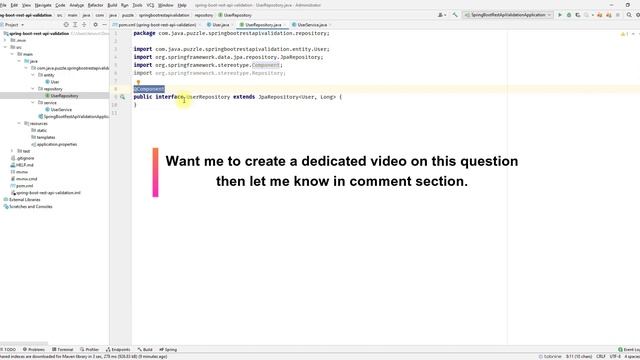Viewport: 640px width, 360px height.
Task: Open the Build tool window
Action: tap(145, 350)
